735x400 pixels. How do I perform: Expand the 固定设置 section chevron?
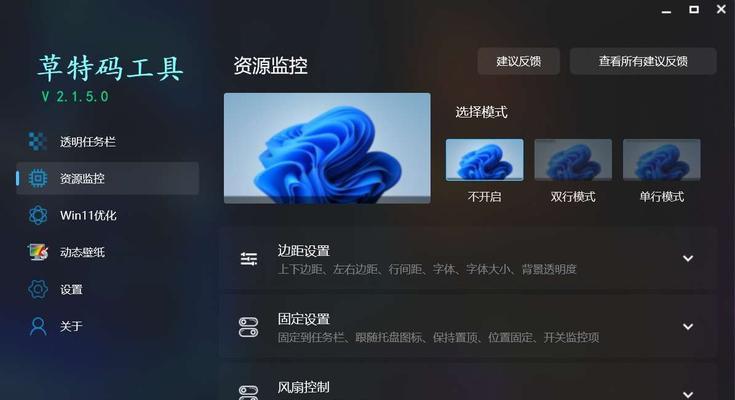pos(688,326)
